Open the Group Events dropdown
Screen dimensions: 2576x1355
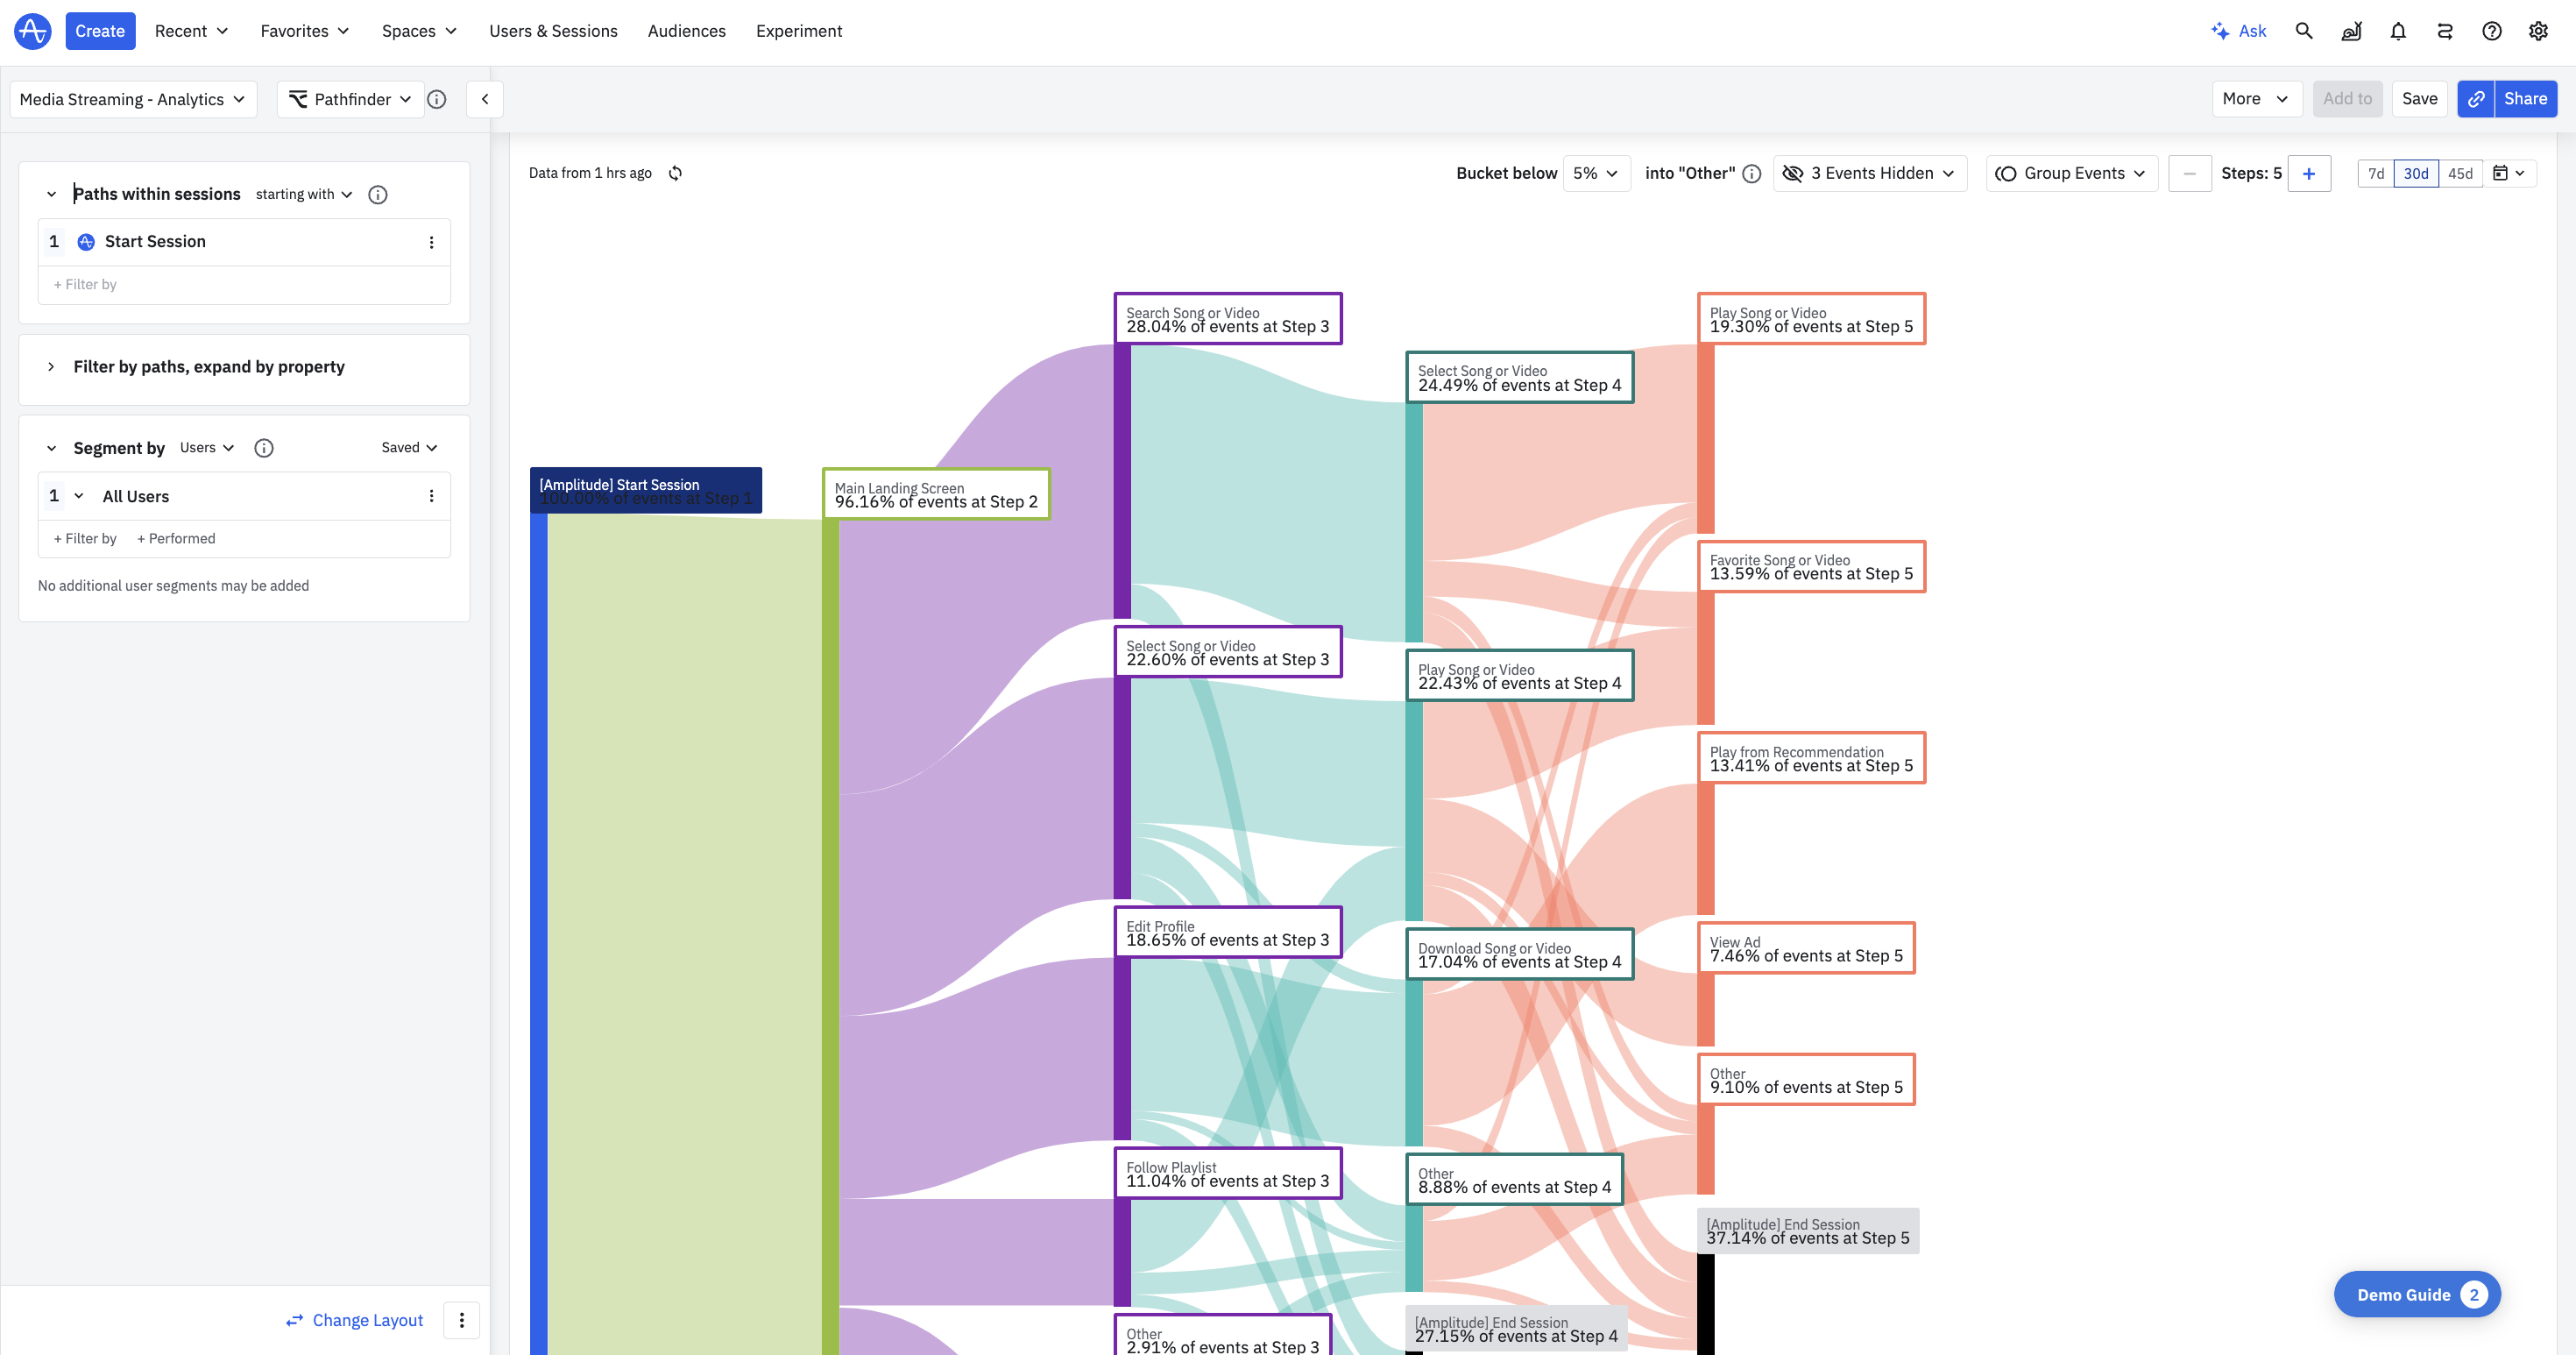[2071, 173]
